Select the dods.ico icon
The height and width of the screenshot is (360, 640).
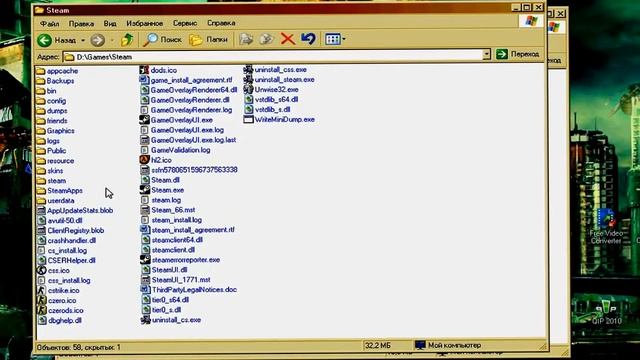144,70
